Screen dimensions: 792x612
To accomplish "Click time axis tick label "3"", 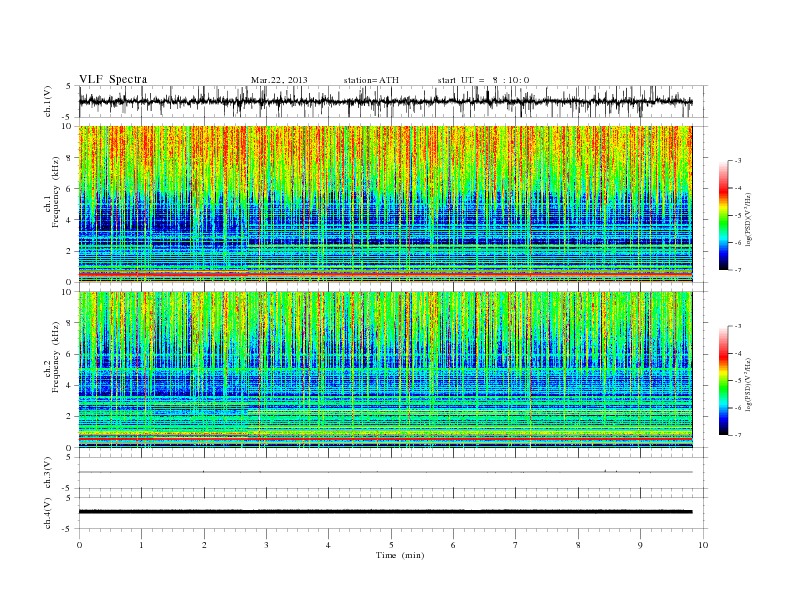I will click(267, 545).
